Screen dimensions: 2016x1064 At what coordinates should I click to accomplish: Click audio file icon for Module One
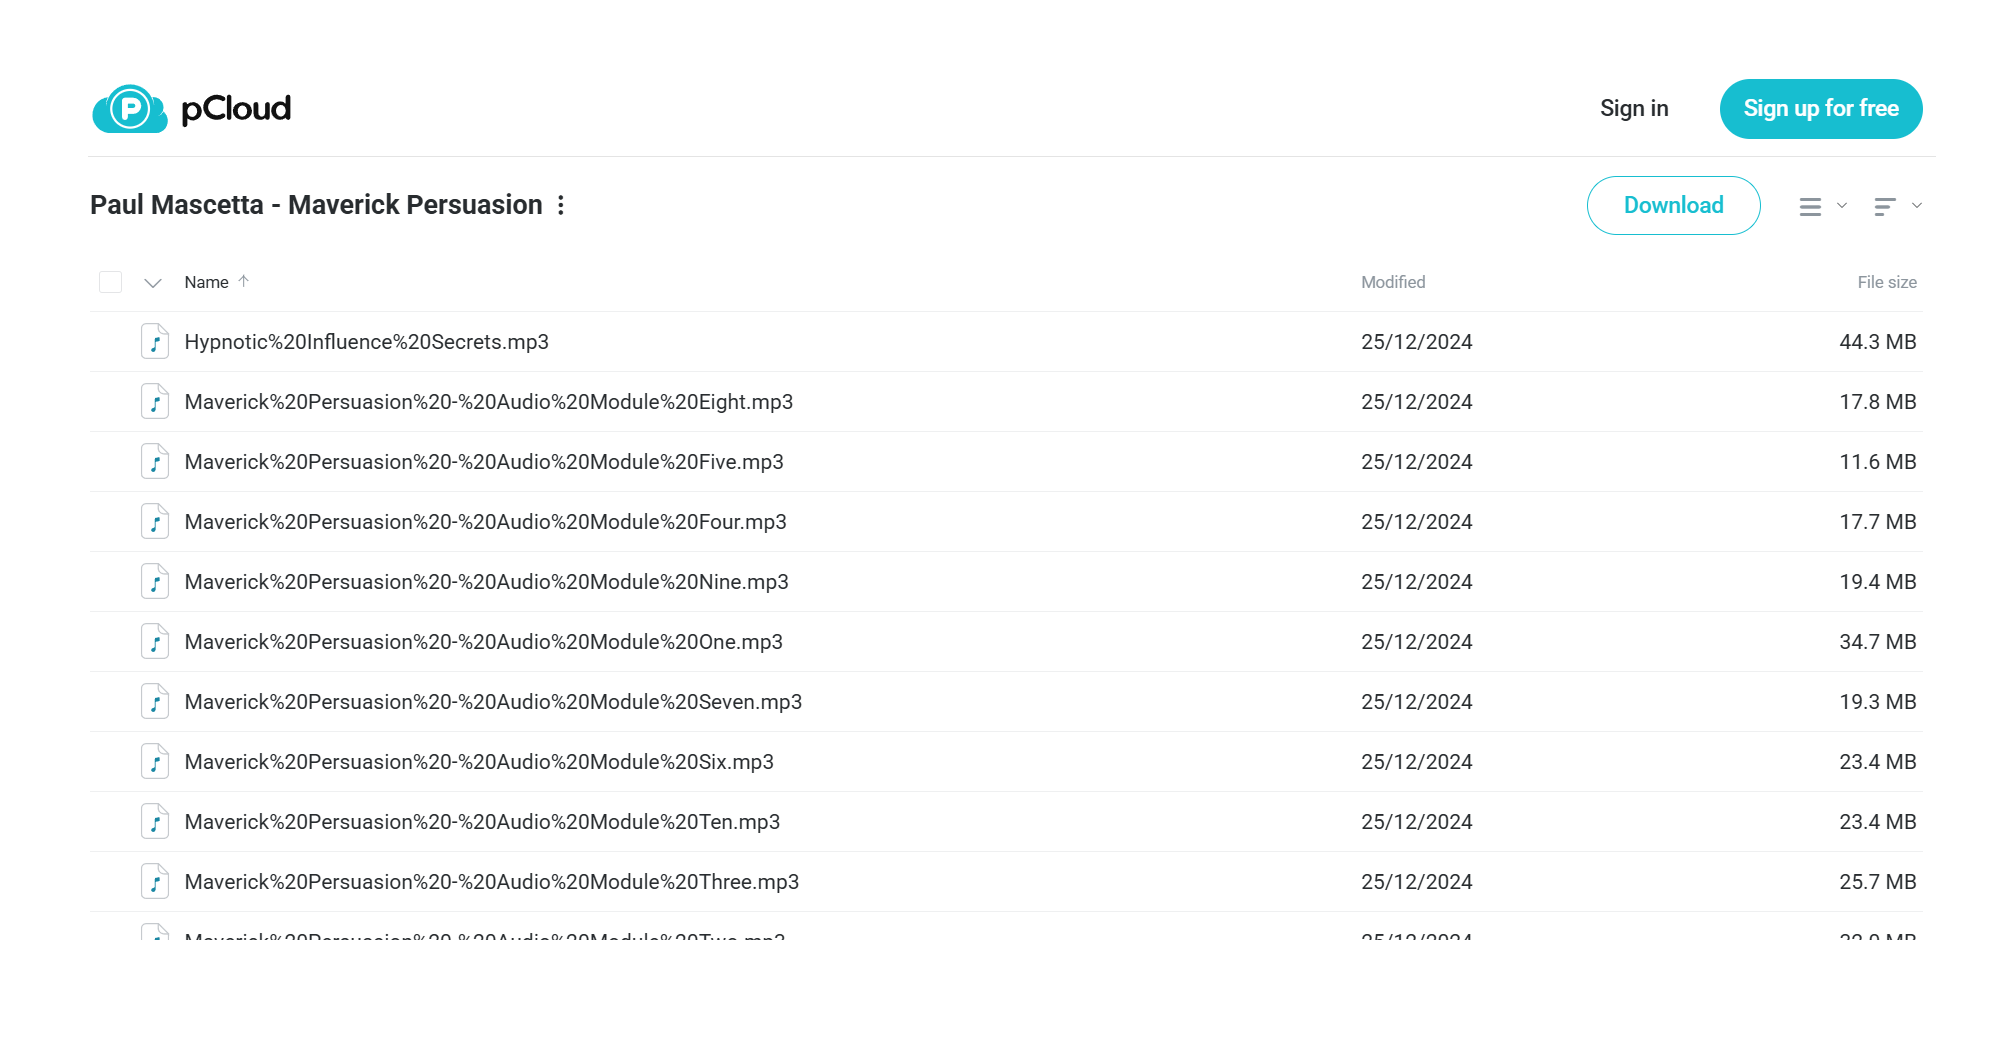[x=154, y=642]
